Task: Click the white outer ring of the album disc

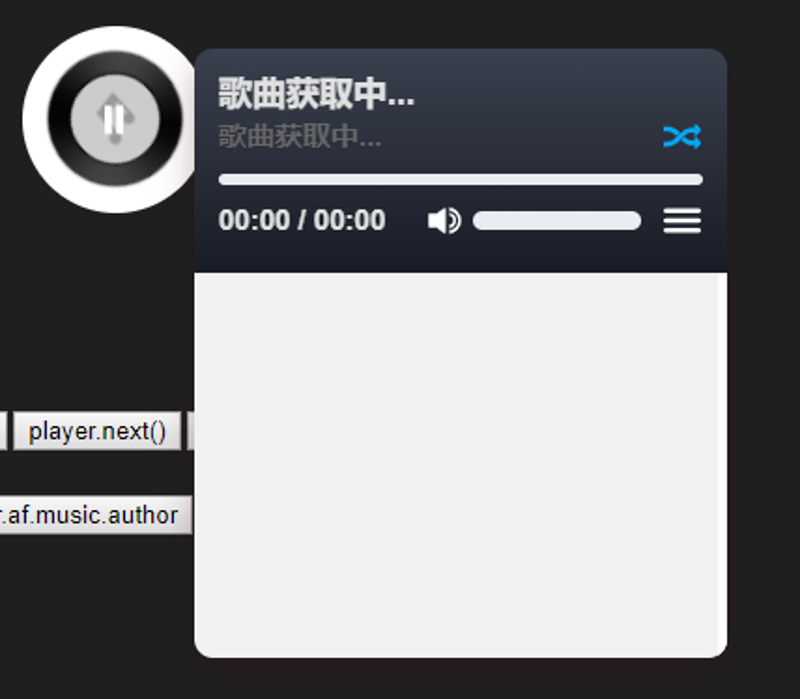Action: pos(35,119)
